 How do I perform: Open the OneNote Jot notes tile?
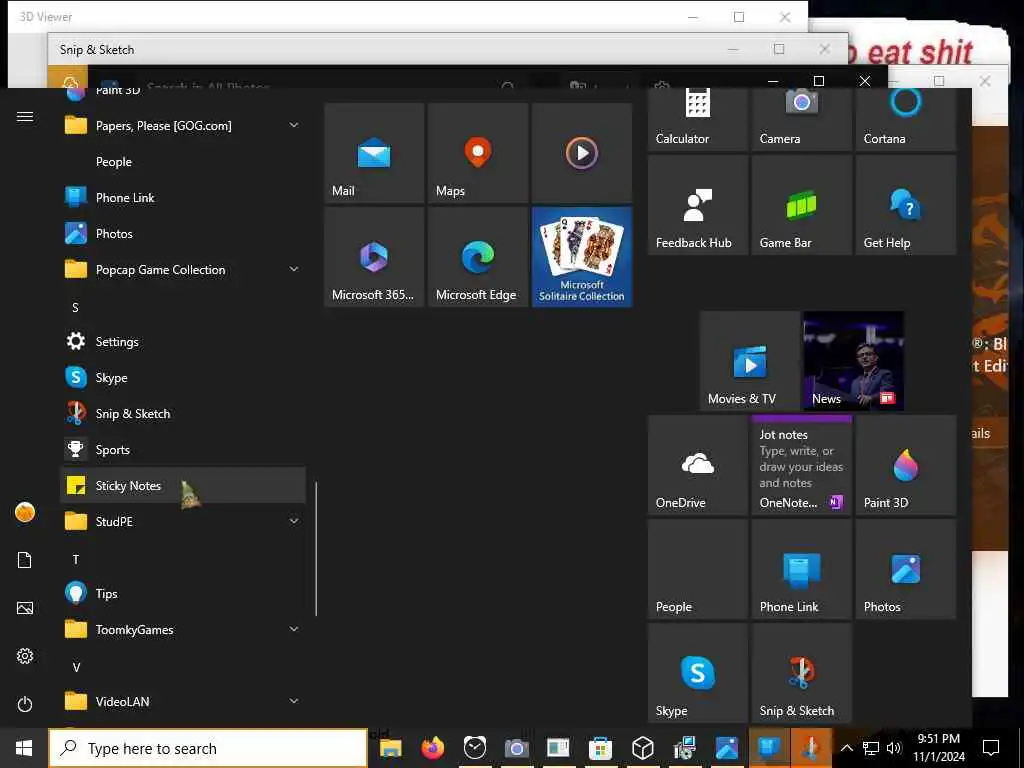(x=801, y=465)
